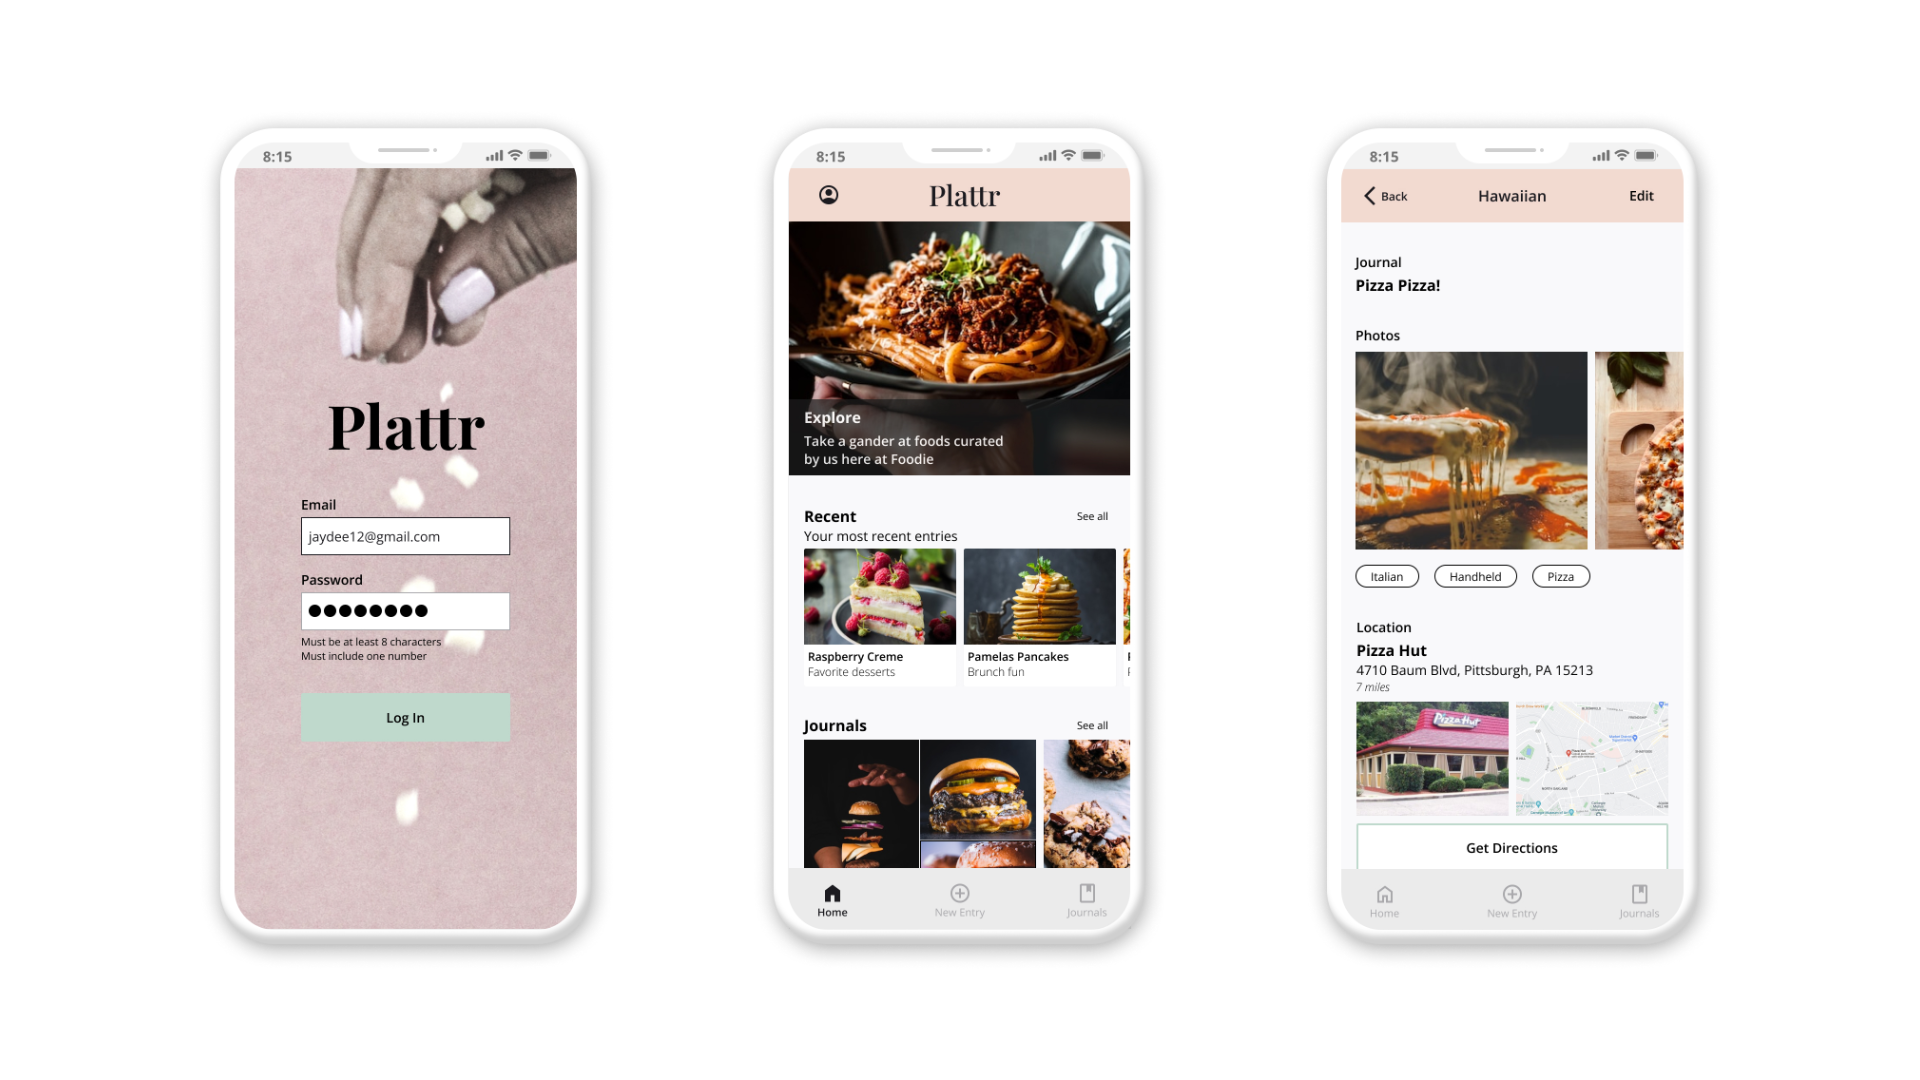This screenshot has width=1920, height=1080.
Task: Switch to Home tab in bottom nav
Action: pos(831,902)
